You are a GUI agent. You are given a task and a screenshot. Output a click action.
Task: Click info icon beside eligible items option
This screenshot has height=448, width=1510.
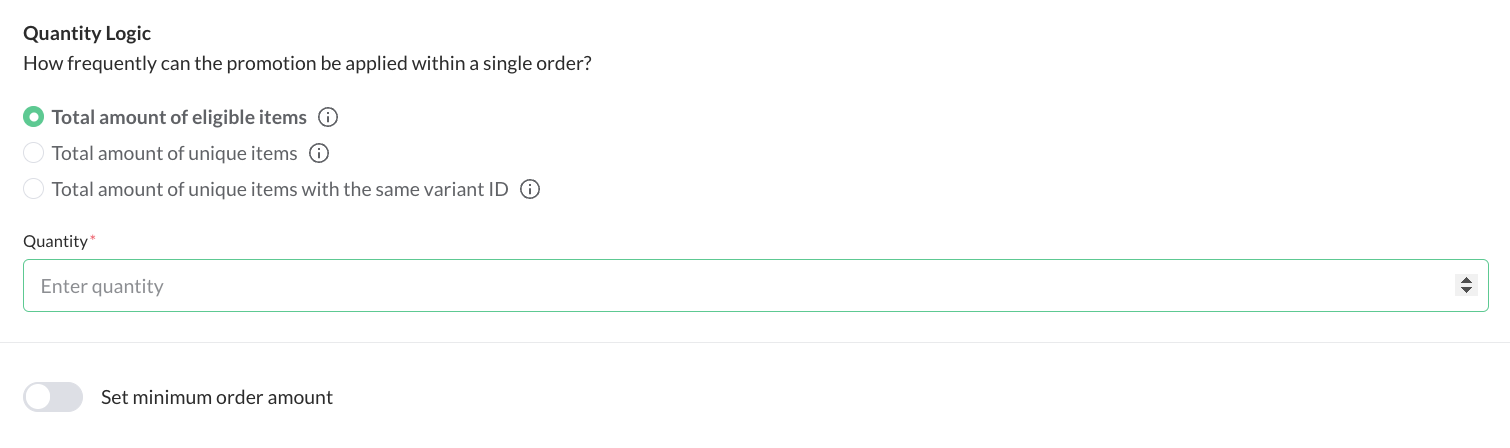pos(328,118)
